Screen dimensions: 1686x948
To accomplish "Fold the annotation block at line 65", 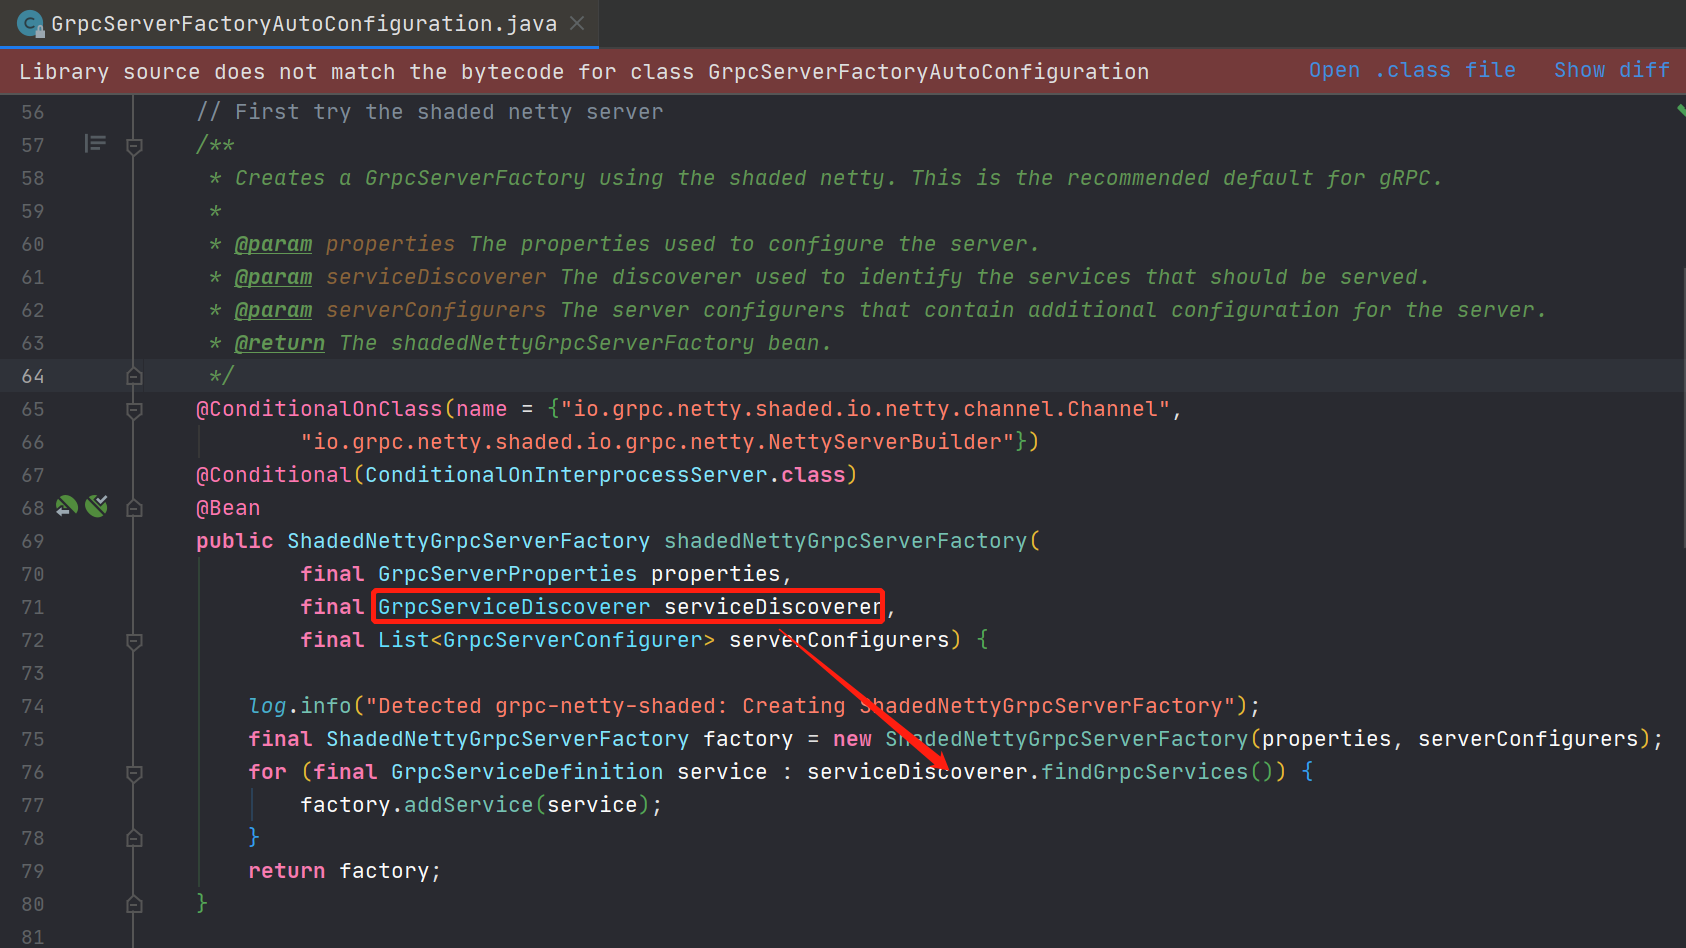I will 134,410.
